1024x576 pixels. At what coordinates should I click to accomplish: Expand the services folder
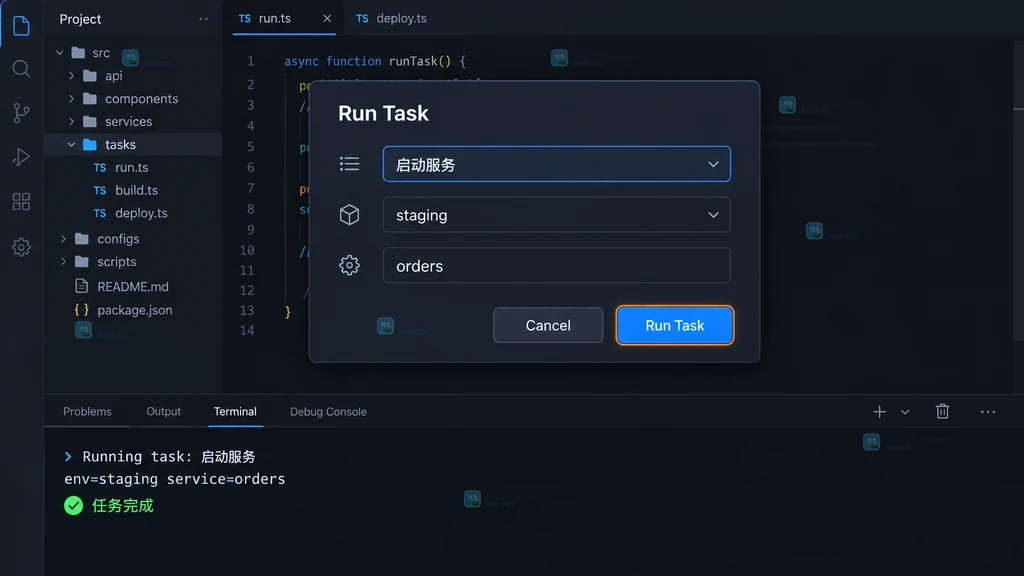pos(71,121)
